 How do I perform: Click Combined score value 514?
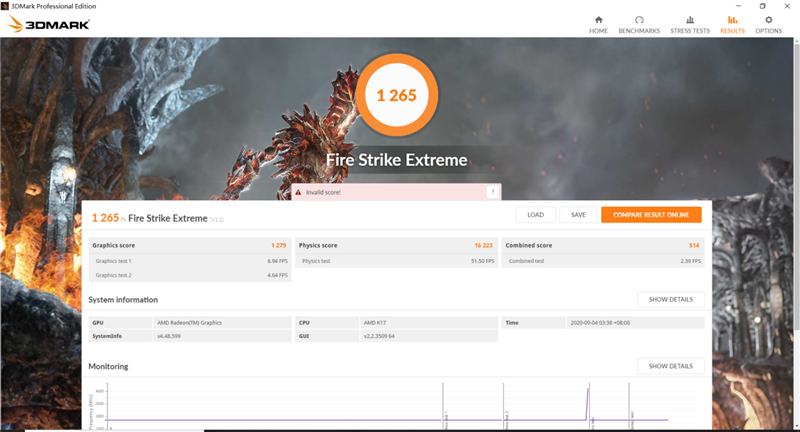(694, 245)
